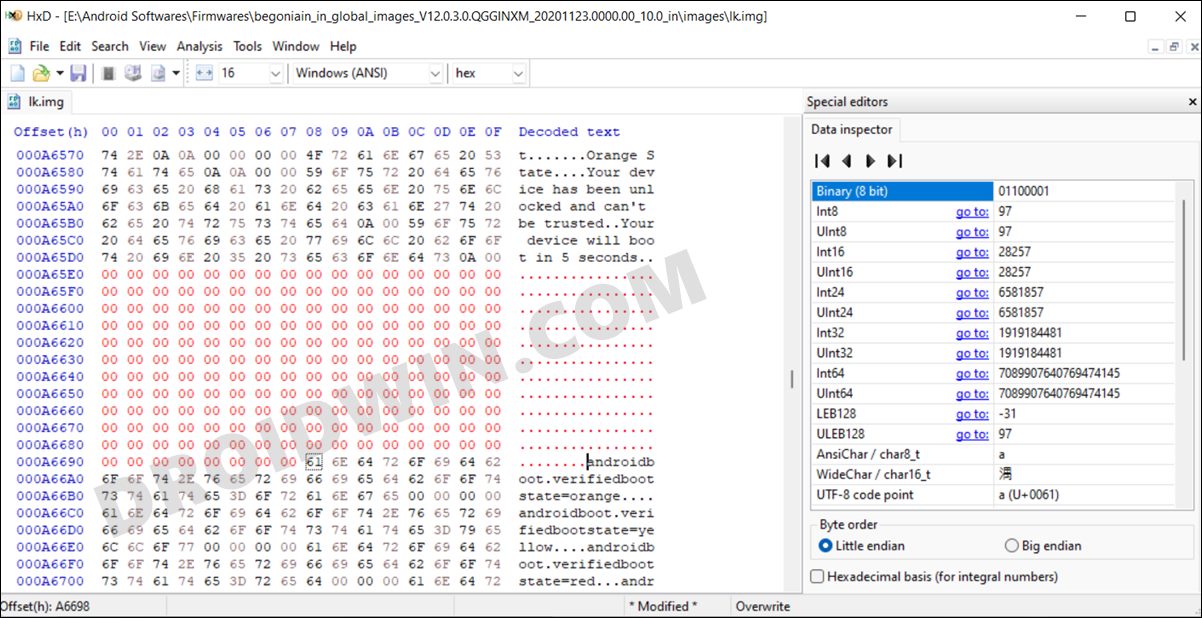Open the bytes-per-row dropdown showing 16
Viewport: 1202px width, 618px height.
tap(276, 72)
